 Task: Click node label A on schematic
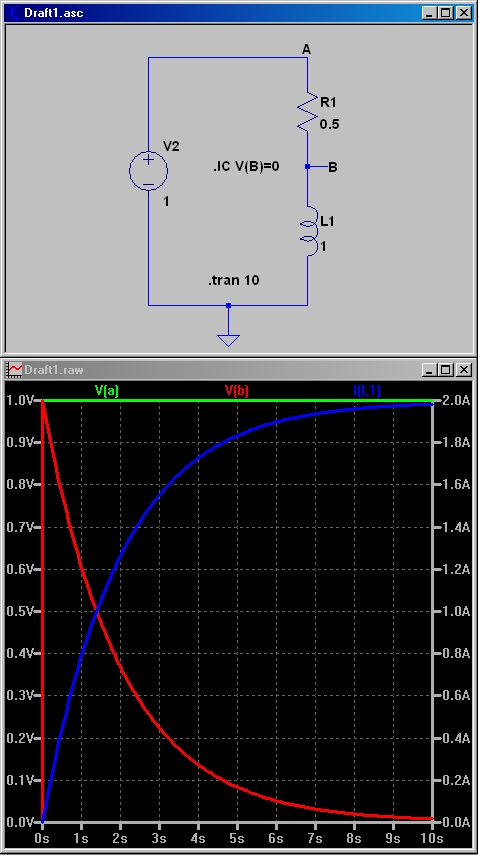pyautogui.click(x=306, y=50)
